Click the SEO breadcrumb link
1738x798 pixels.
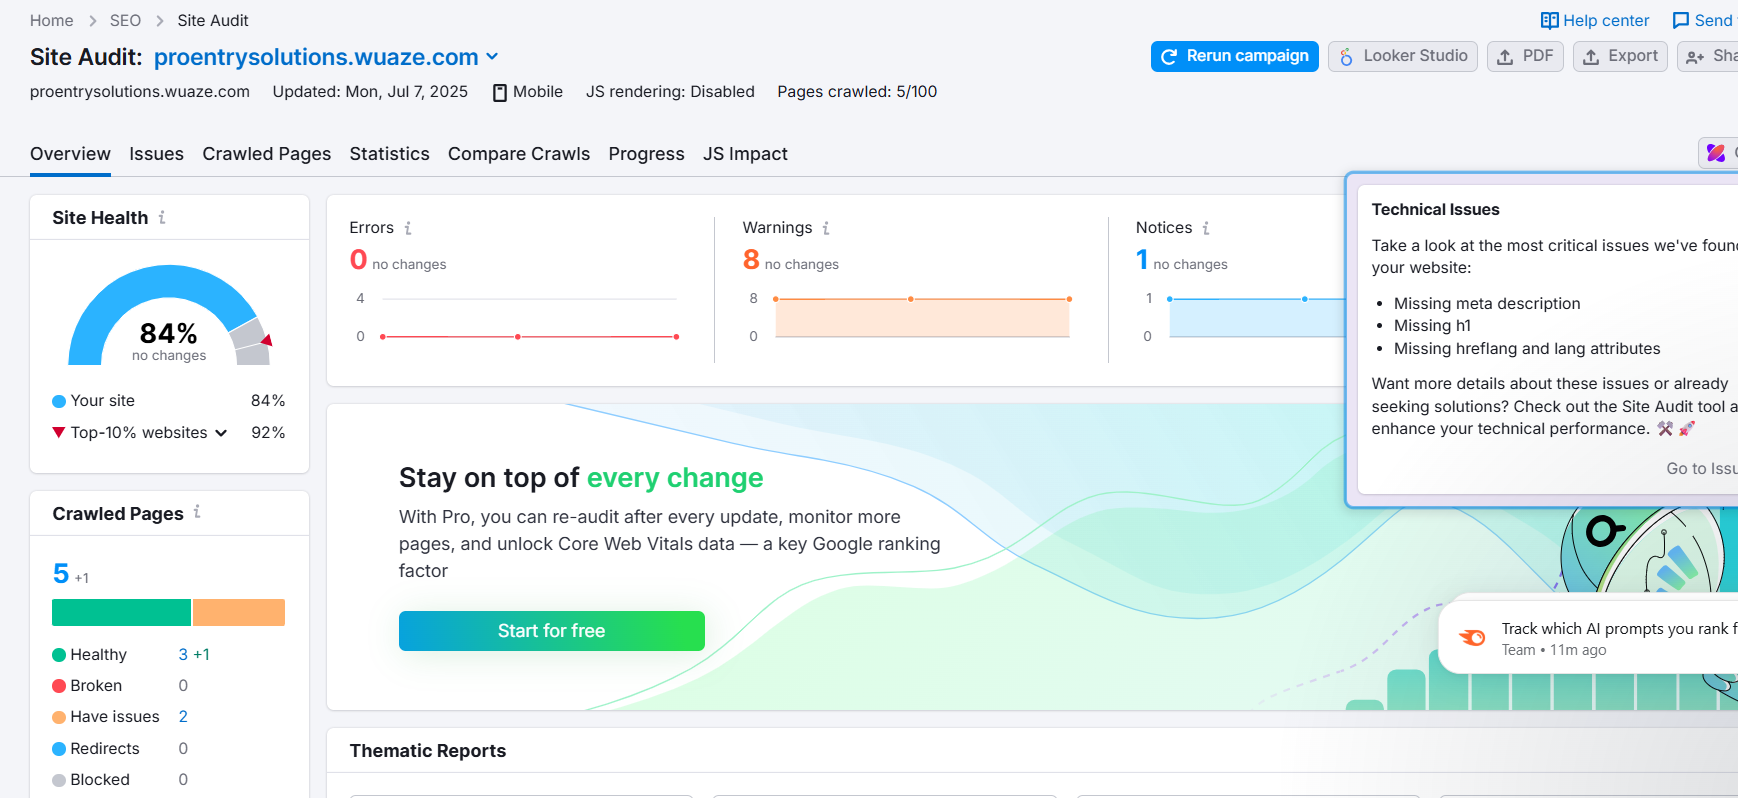125,21
